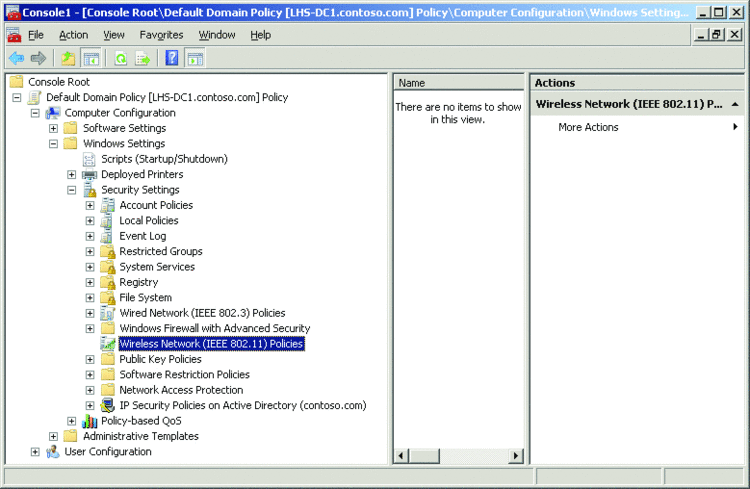Open the View menu
750x489 pixels.
pos(114,35)
